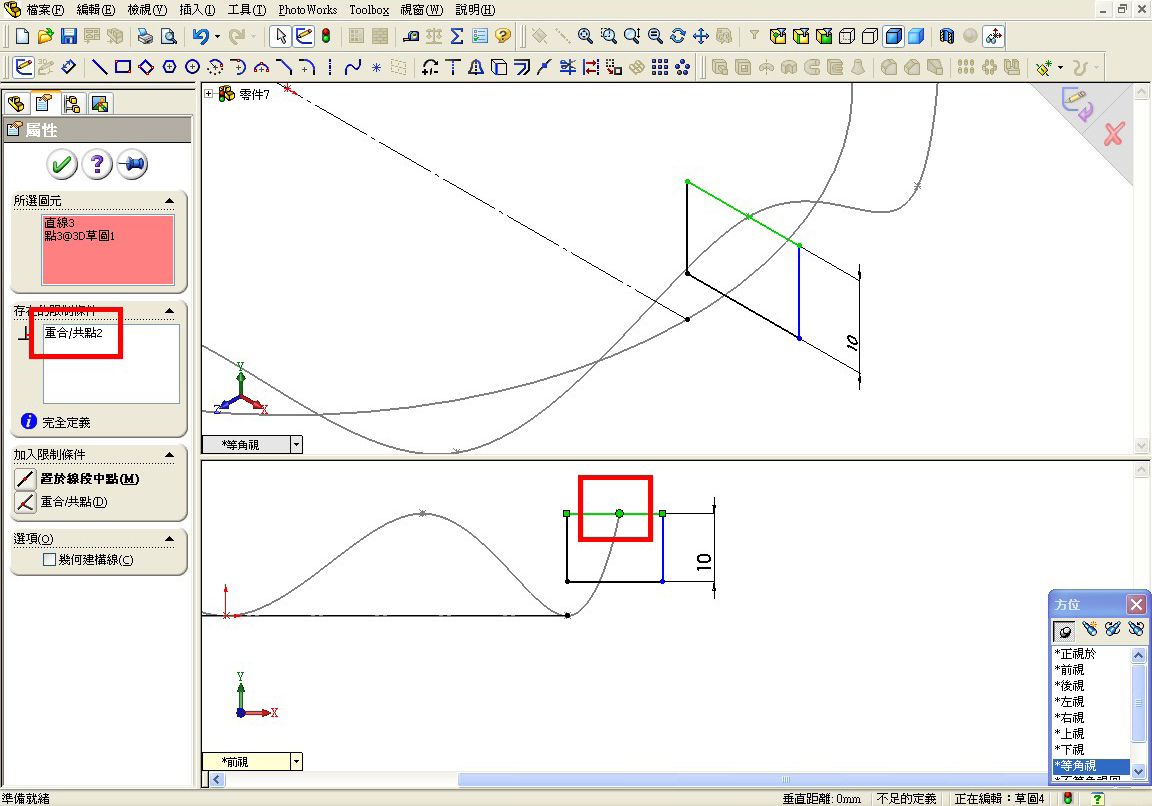
Task: Create a new view in the 方位 dialog
Action: click(x=1088, y=631)
